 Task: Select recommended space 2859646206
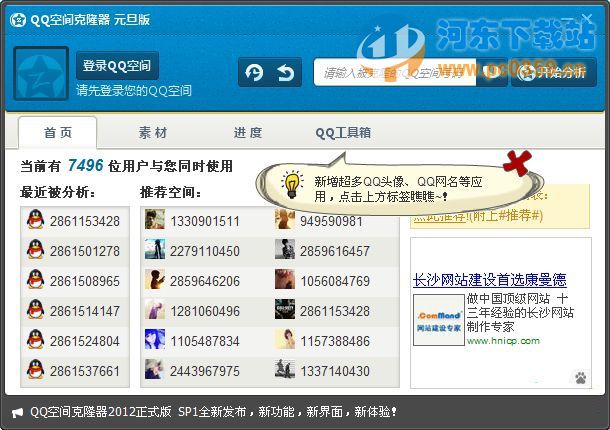pos(205,281)
